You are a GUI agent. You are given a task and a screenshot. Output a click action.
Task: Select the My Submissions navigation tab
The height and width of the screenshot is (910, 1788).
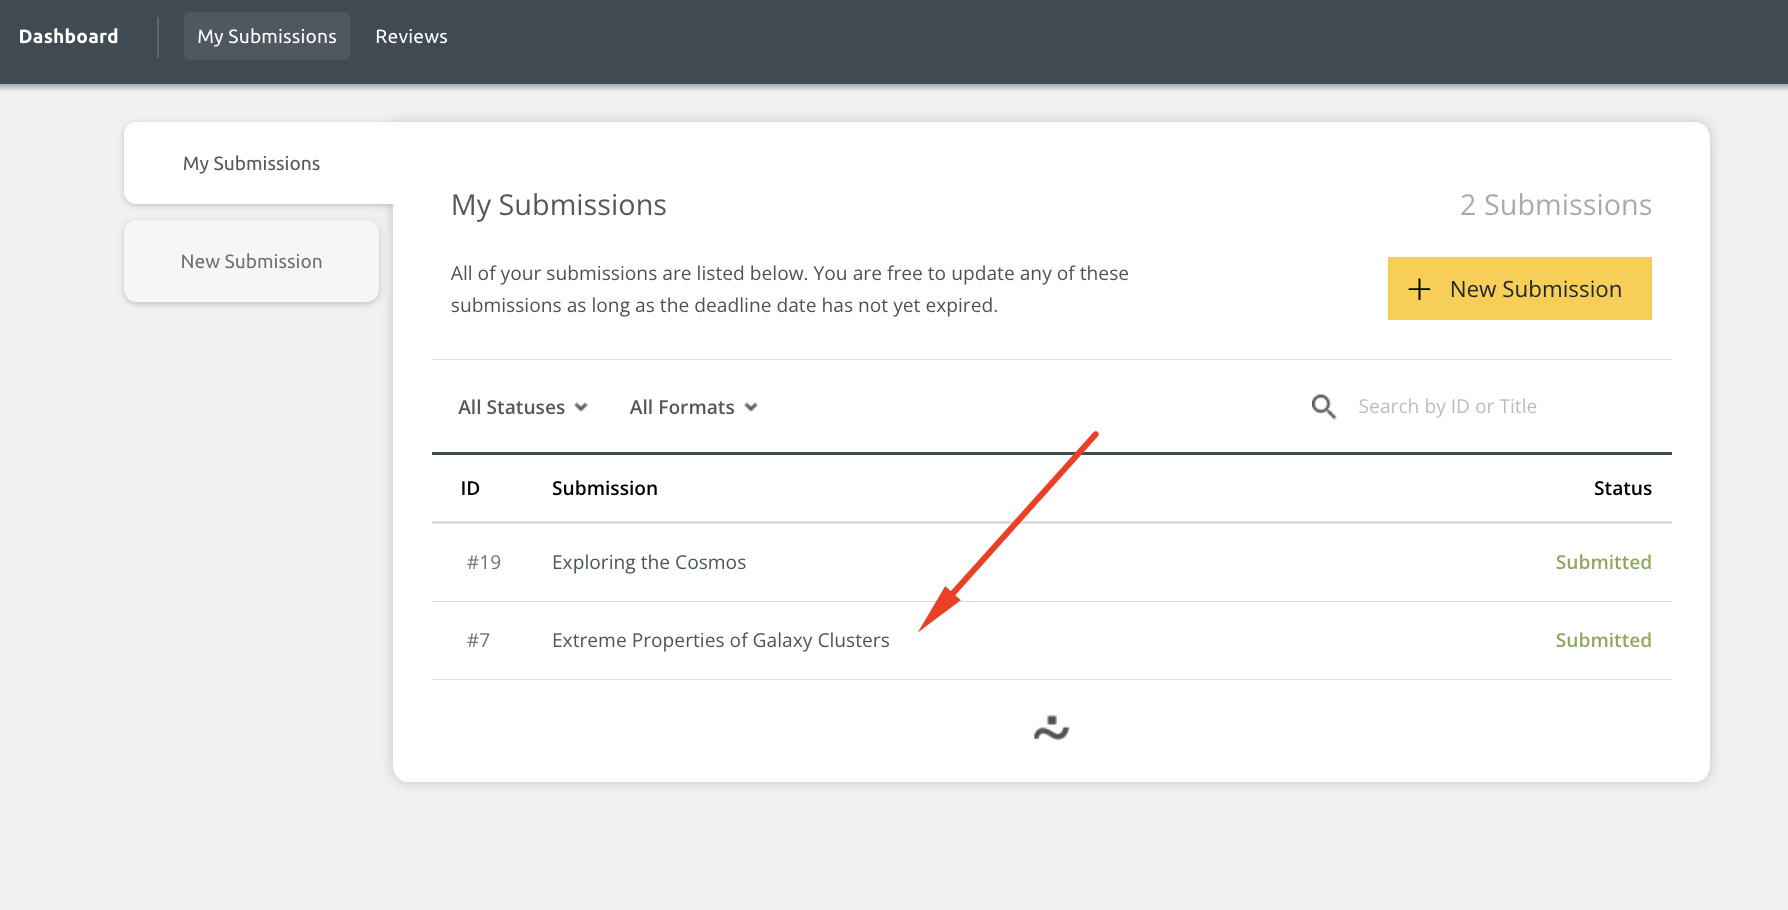[266, 36]
